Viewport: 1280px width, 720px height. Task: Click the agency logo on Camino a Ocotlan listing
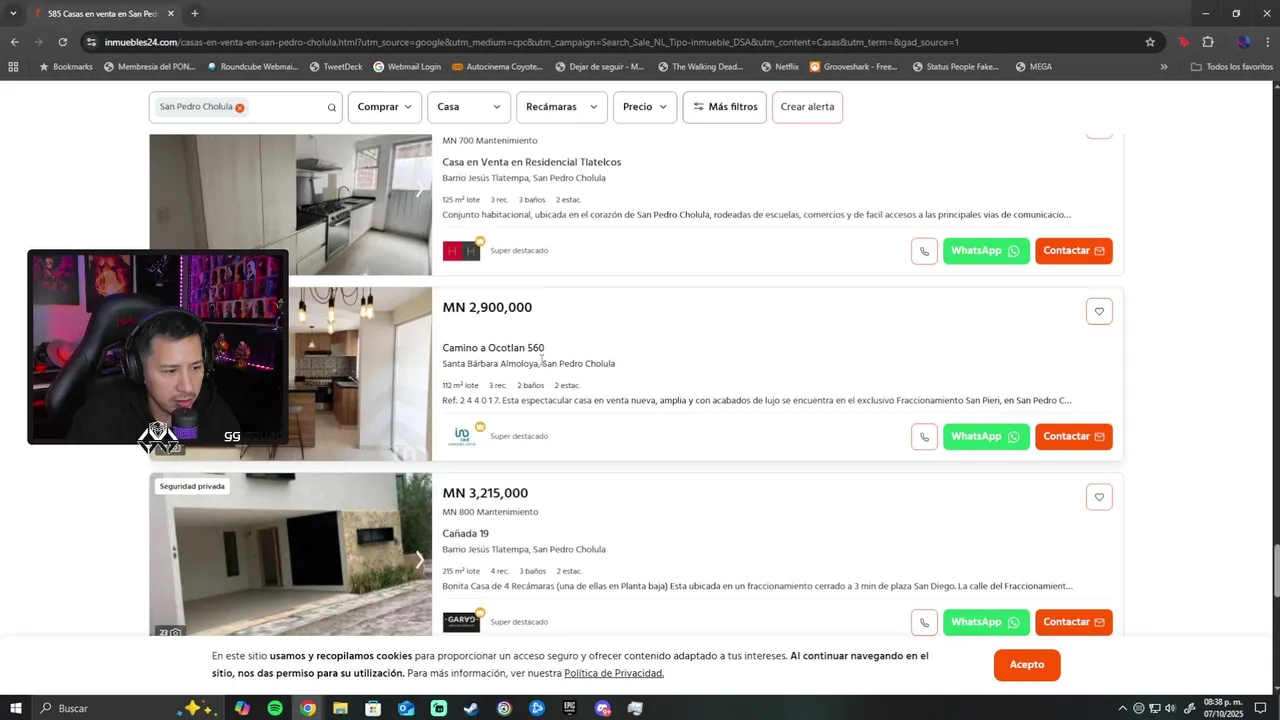click(461, 436)
